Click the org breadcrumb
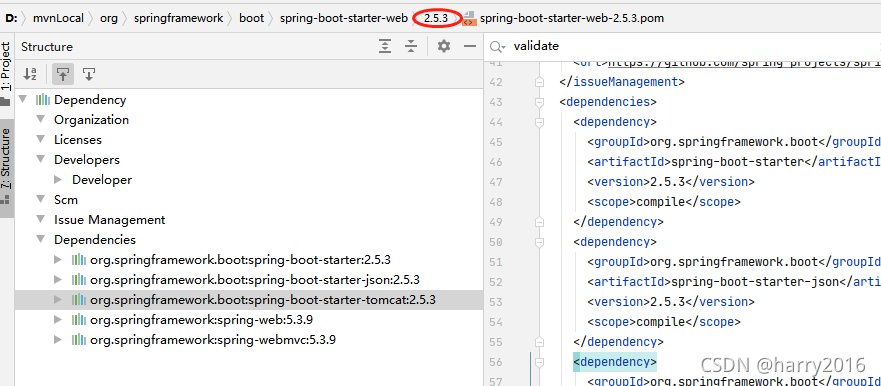The image size is (881, 386). coord(109,18)
